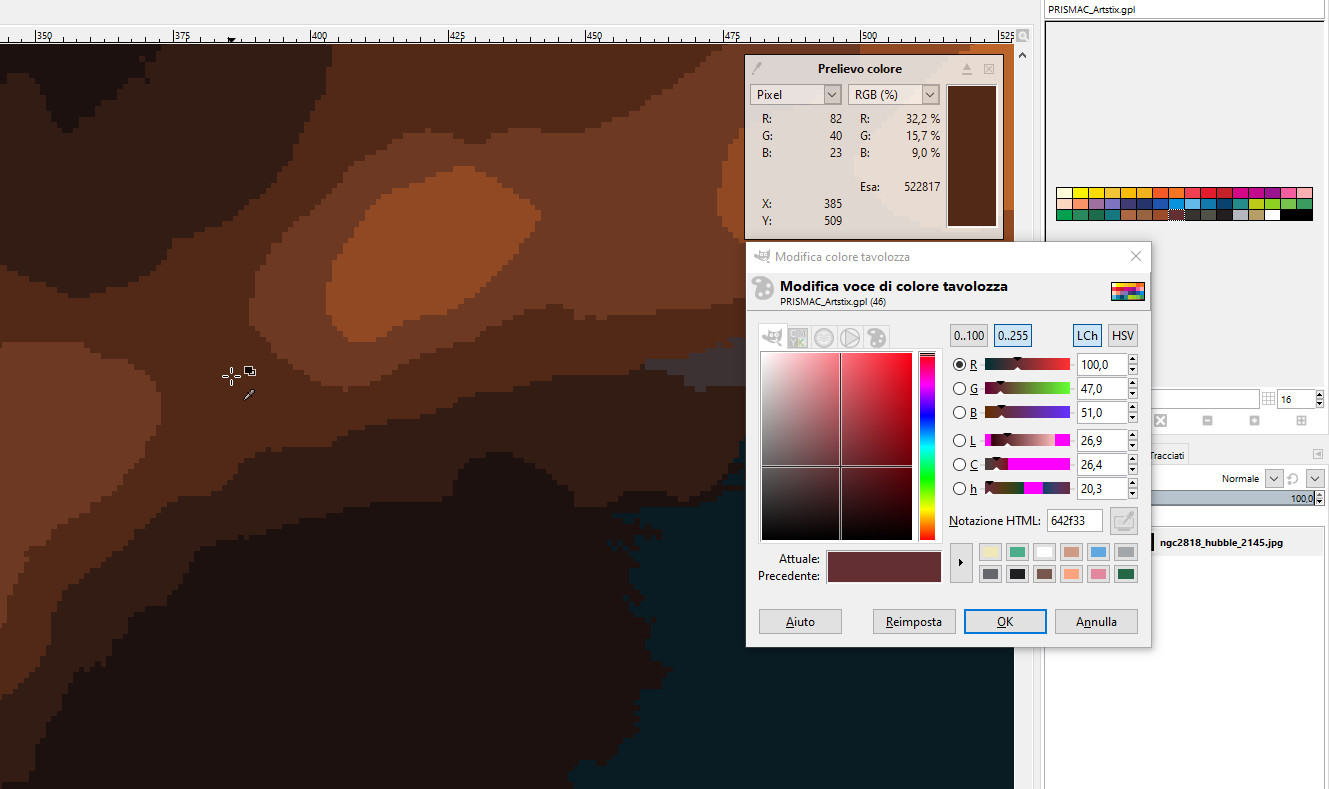Select the L lightness radio button

pos(960,441)
